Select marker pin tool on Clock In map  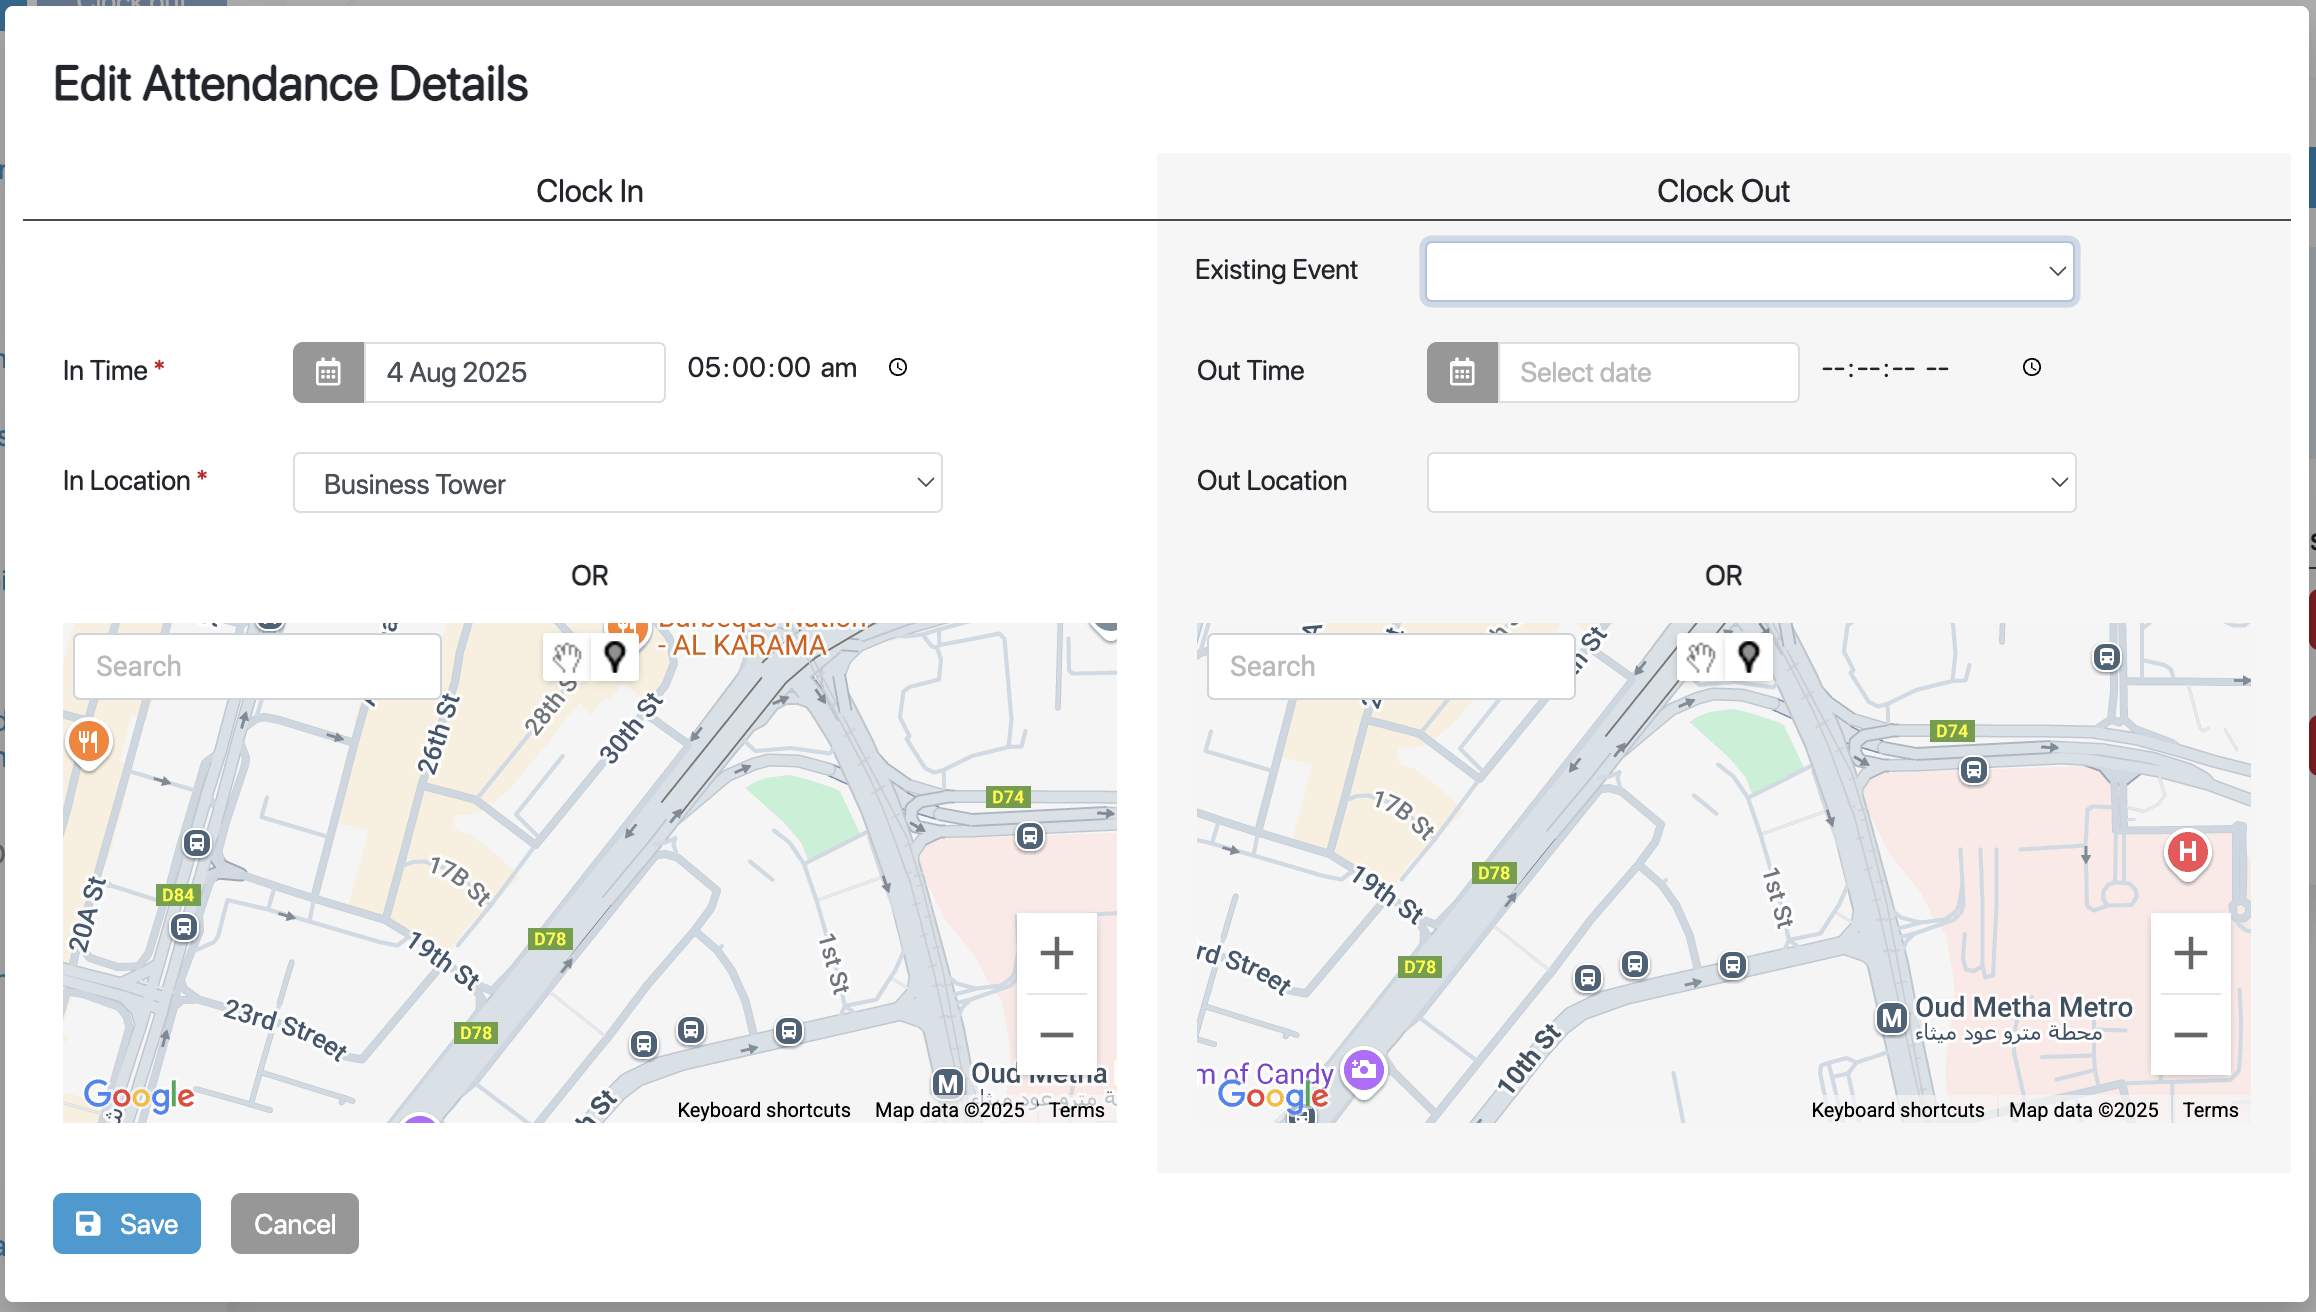pyautogui.click(x=615, y=657)
